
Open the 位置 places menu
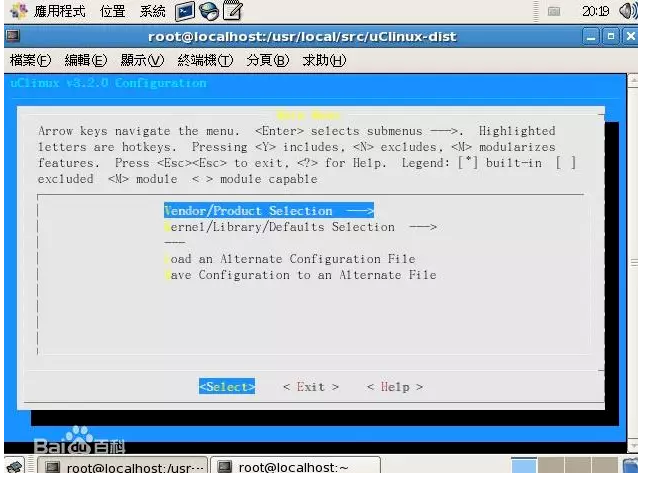click(x=113, y=12)
